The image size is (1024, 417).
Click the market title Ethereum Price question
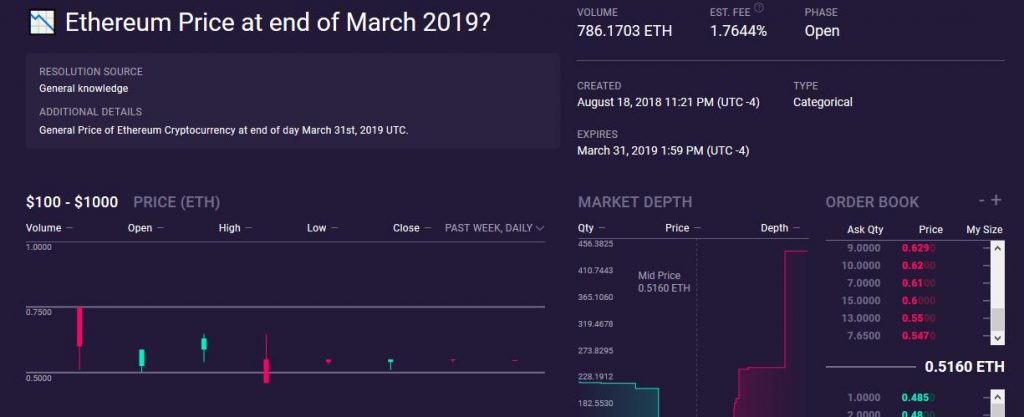click(278, 23)
